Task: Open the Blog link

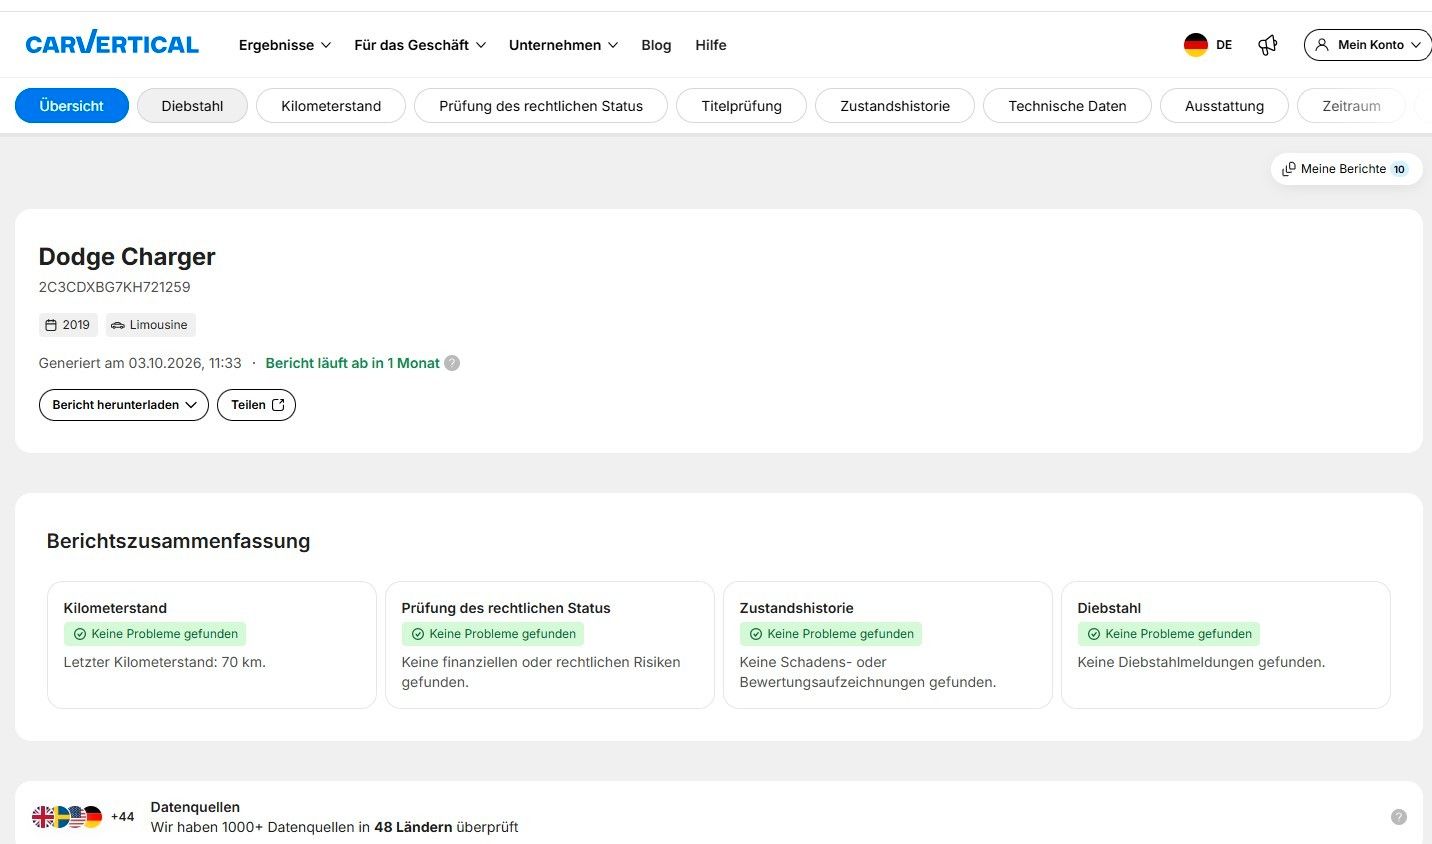Action: tap(656, 45)
